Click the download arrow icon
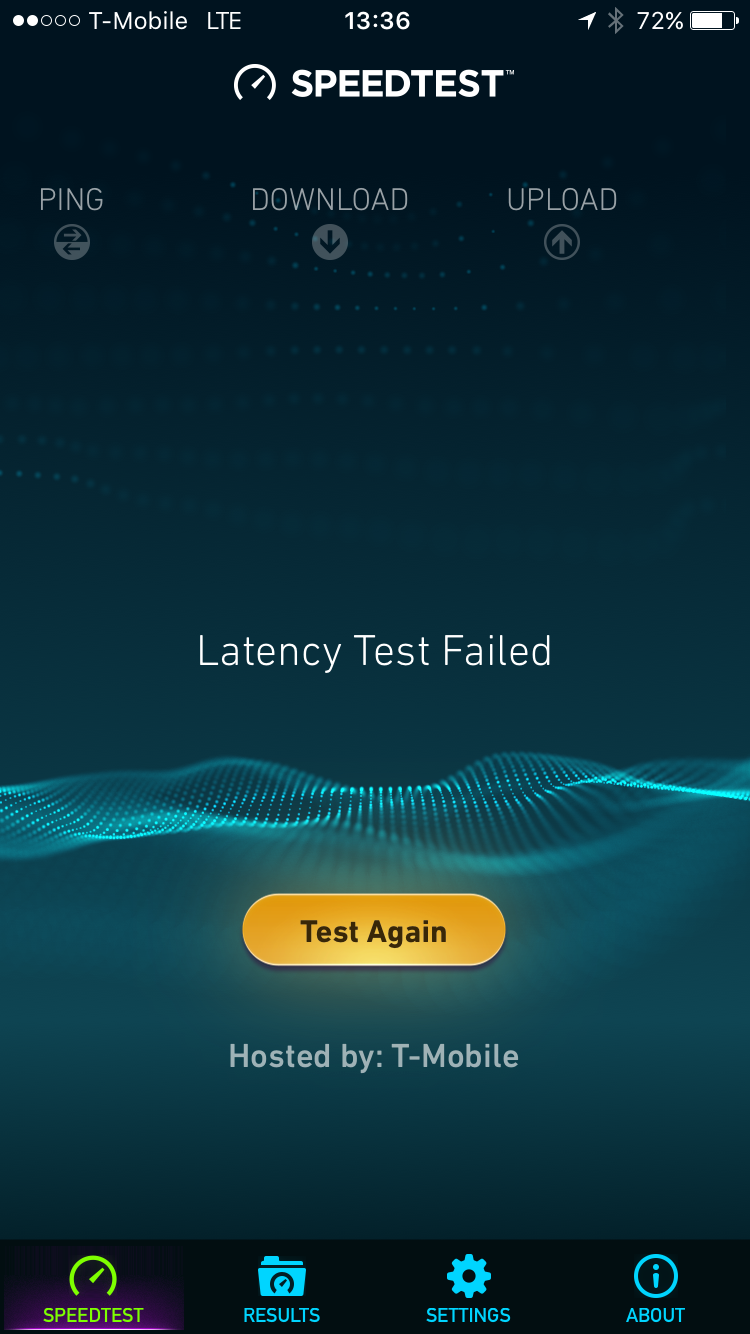Screen dimensions: 750x1334 [330, 242]
